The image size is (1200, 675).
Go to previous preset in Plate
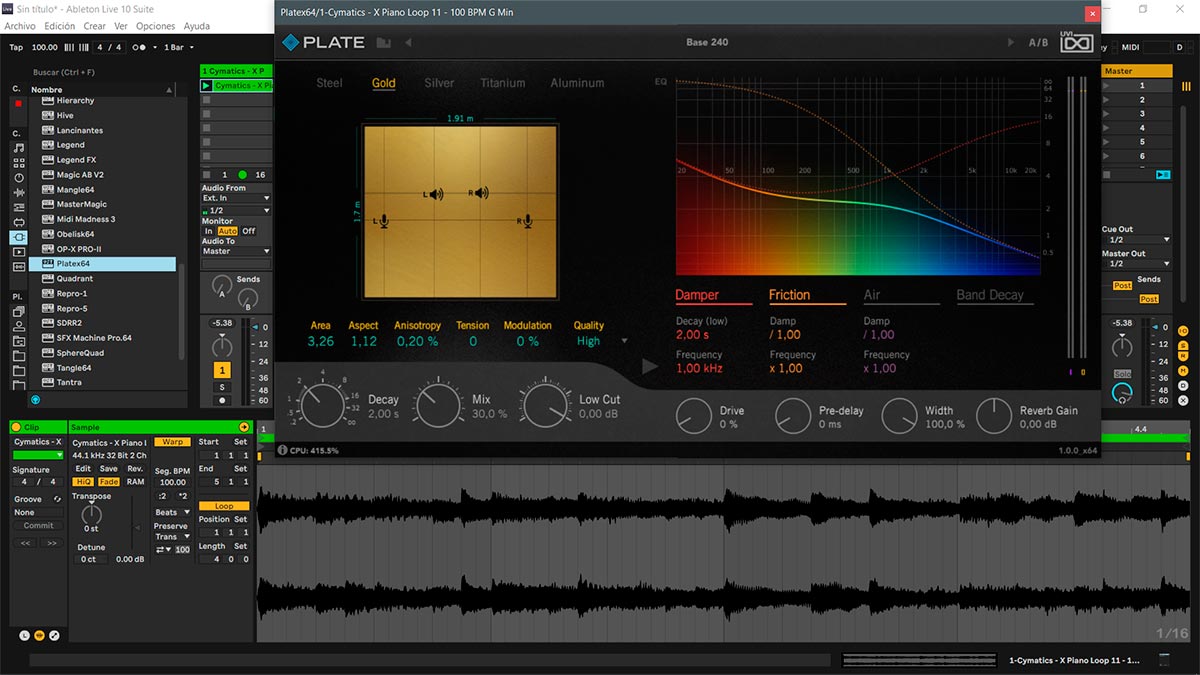tap(408, 43)
